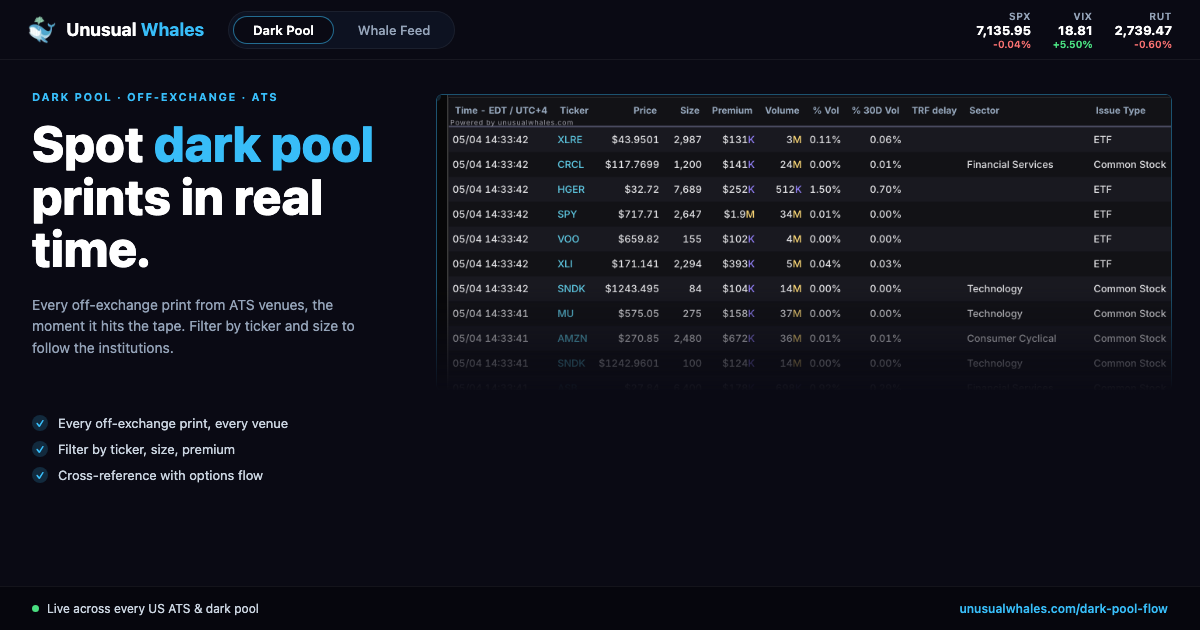Screen dimensions: 1200x630
Task: Click the Financial Services sector cell
Action: point(1010,164)
